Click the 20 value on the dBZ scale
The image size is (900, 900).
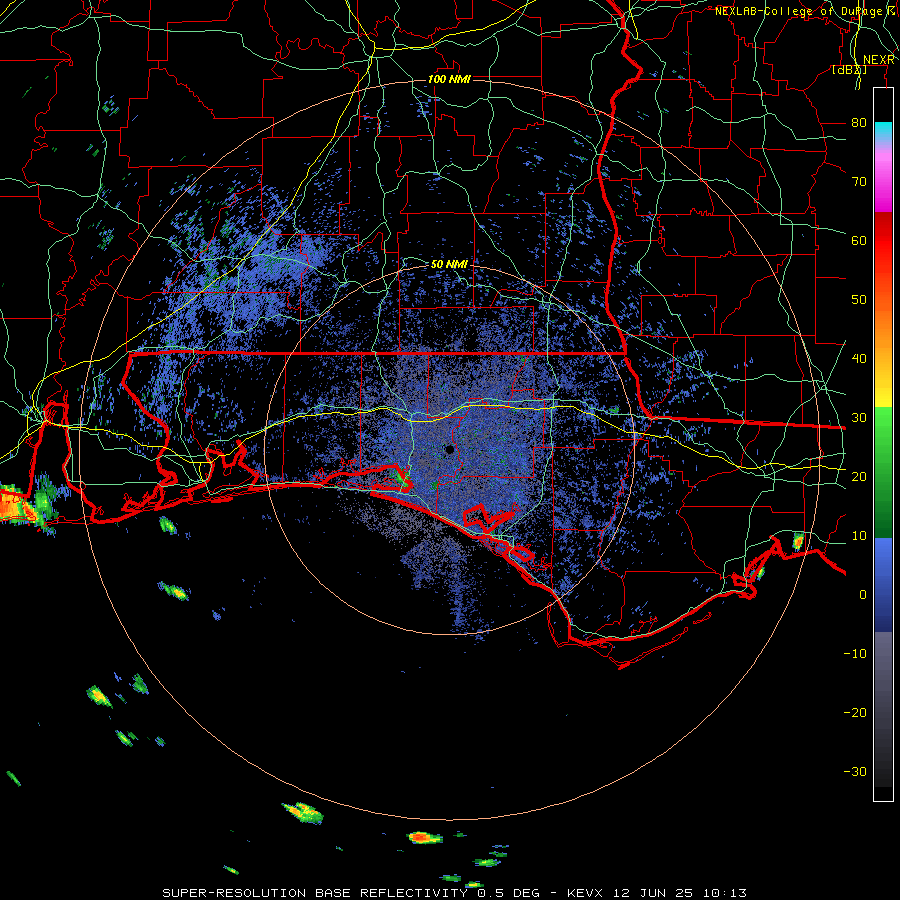click(859, 476)
